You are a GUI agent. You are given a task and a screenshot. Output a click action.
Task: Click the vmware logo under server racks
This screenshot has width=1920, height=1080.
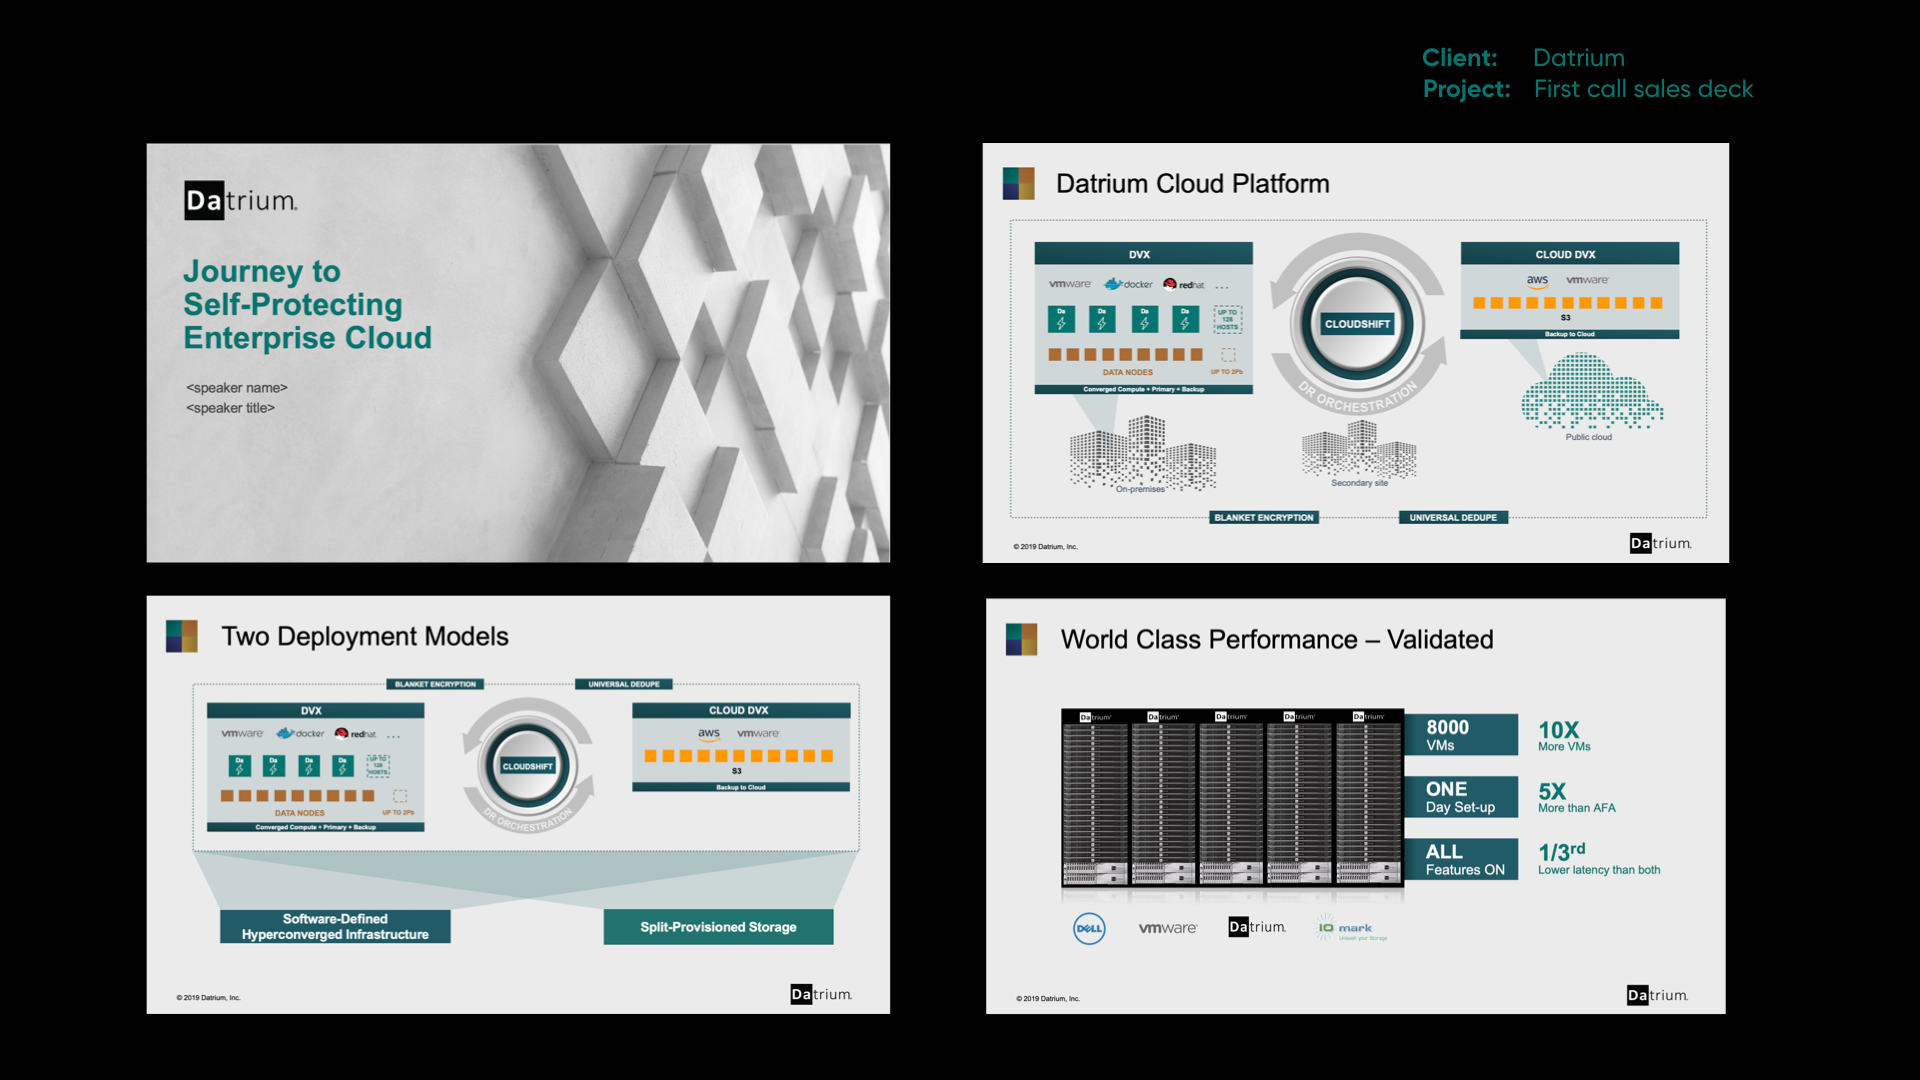(1167, 928)
